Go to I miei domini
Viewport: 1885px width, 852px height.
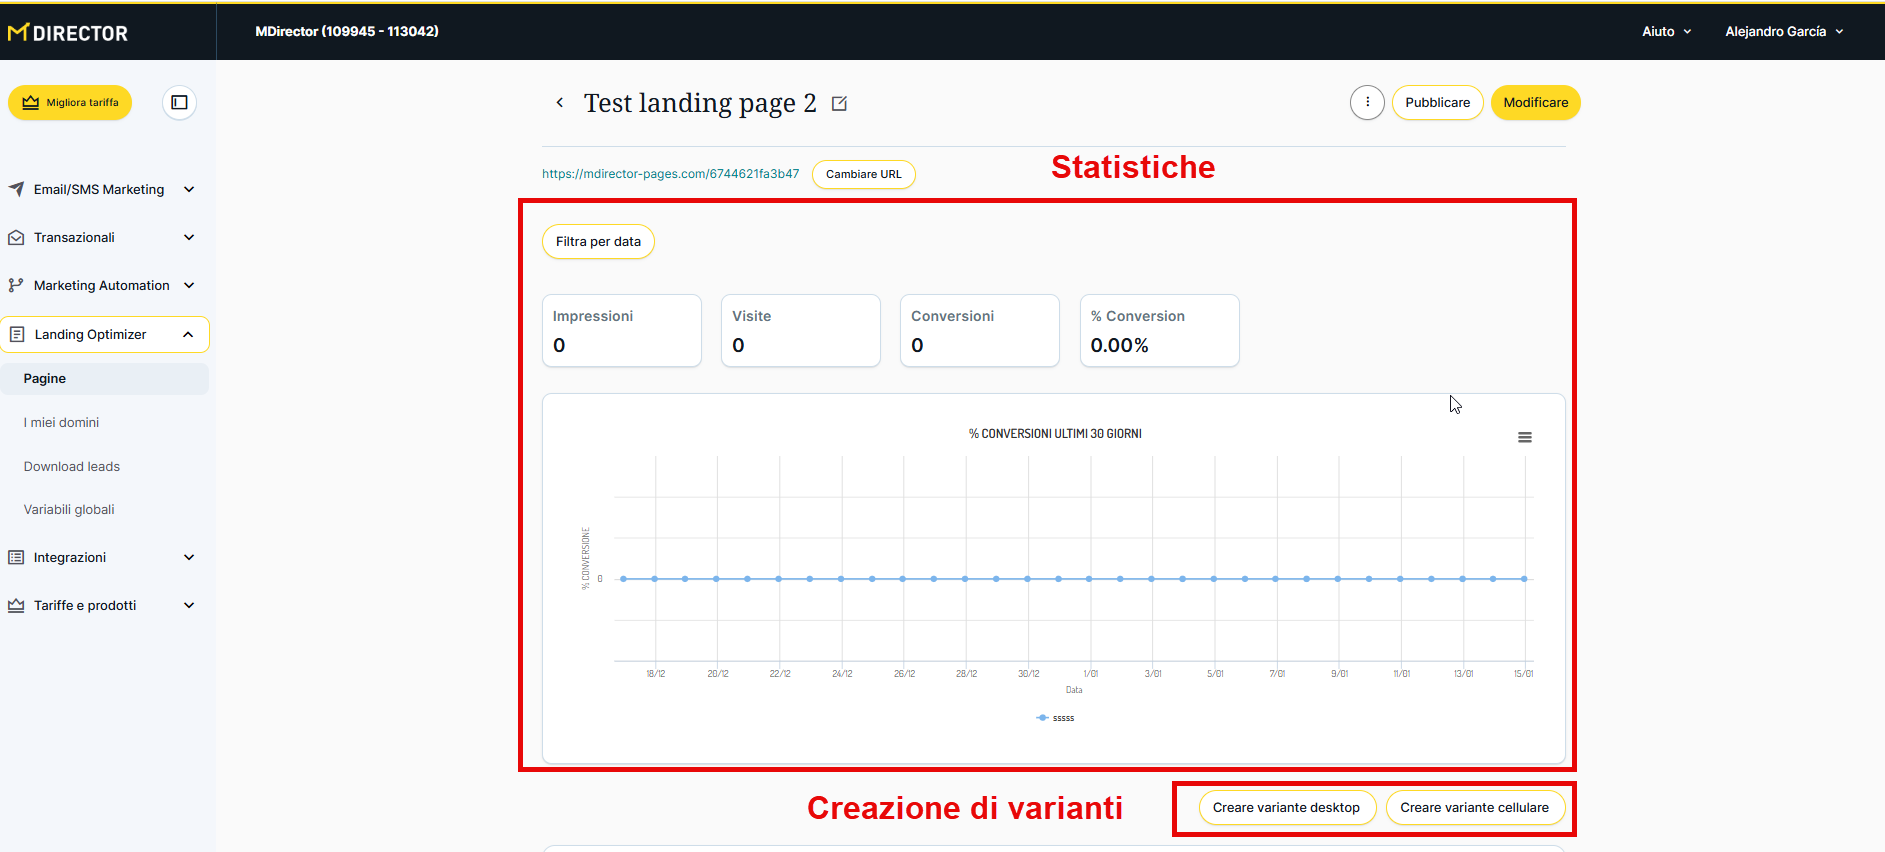[x=62, y=422]
